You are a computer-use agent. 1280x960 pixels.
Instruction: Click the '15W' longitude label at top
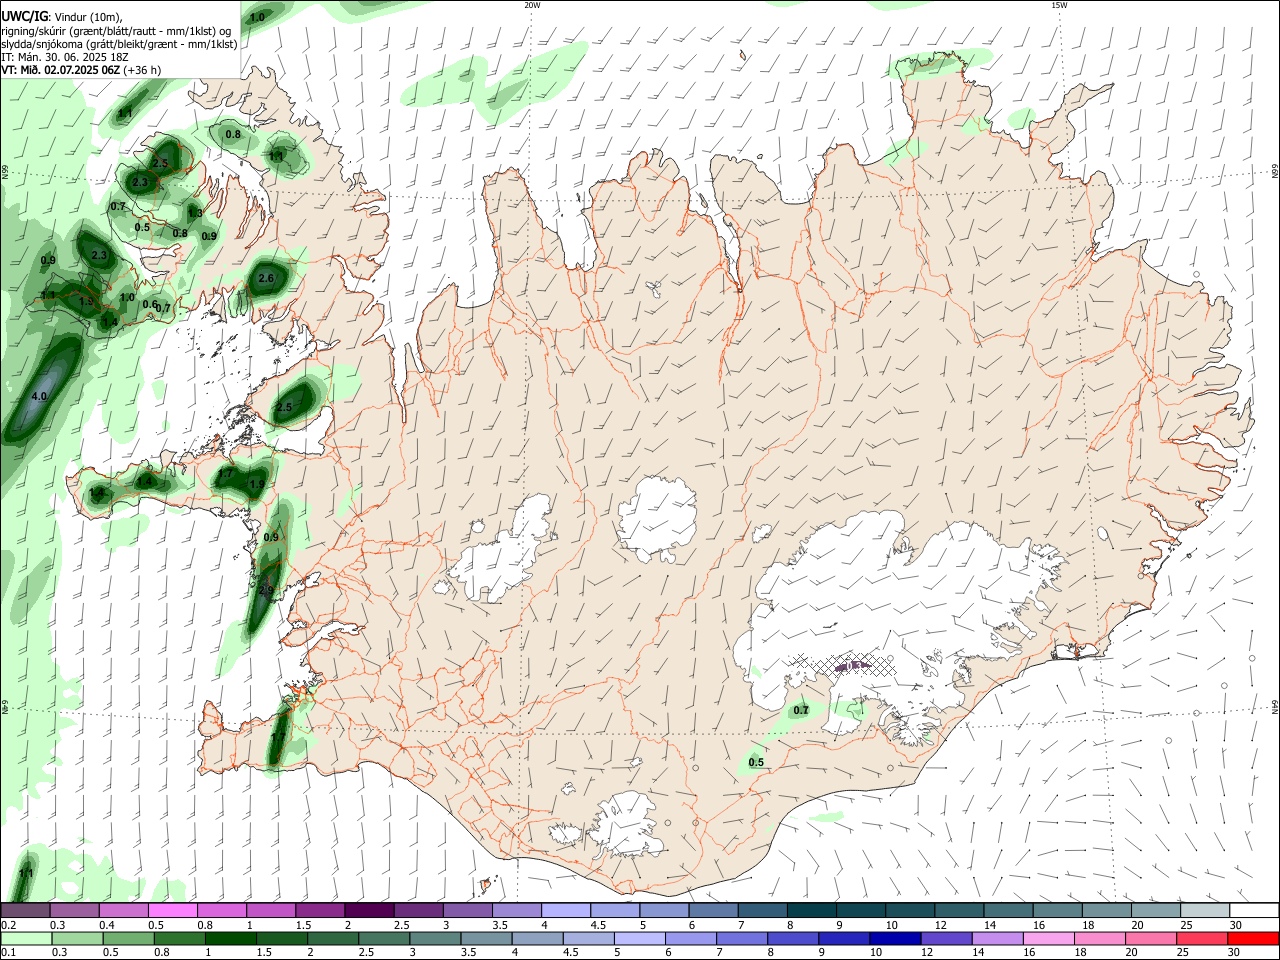click(x=1059, y=5)
